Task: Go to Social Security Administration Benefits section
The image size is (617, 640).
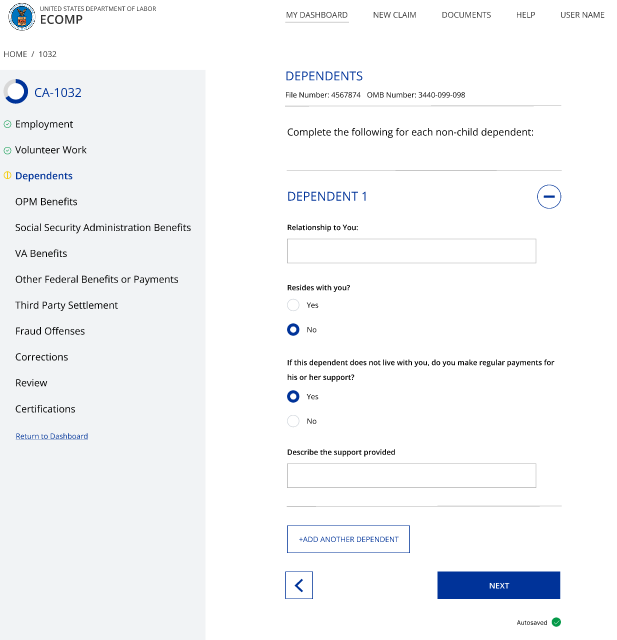Action: coord(103,227)
